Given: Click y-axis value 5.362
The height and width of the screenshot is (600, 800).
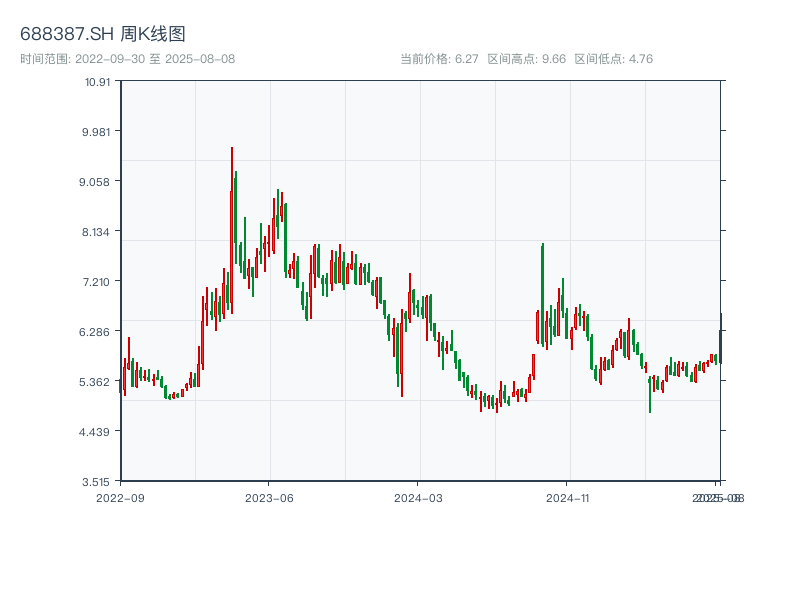Looking at the screenshot, I should pos(94,382).
